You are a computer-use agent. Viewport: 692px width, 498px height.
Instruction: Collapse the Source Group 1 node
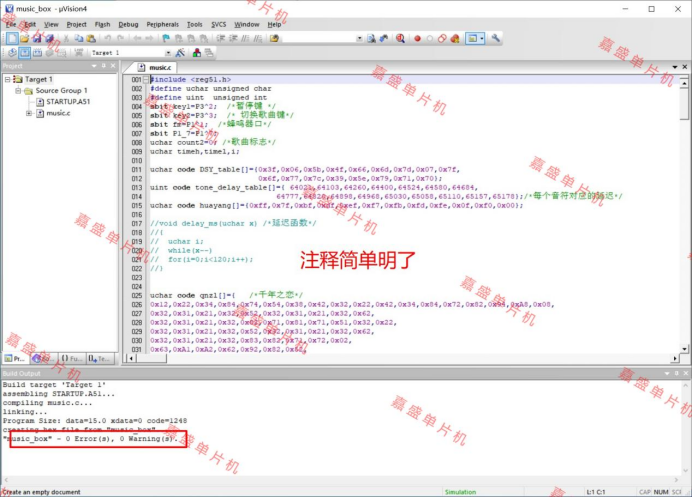(x=18, y=91)
